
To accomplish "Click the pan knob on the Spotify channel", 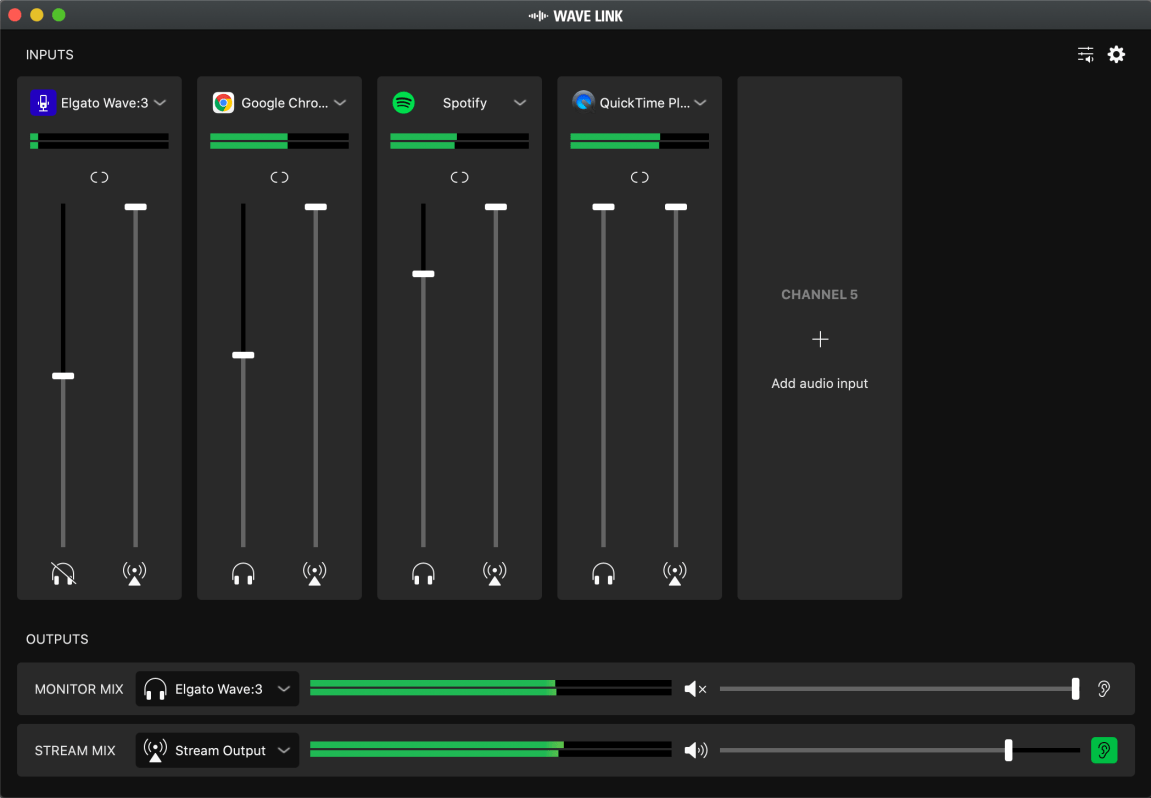I will 459,177.
